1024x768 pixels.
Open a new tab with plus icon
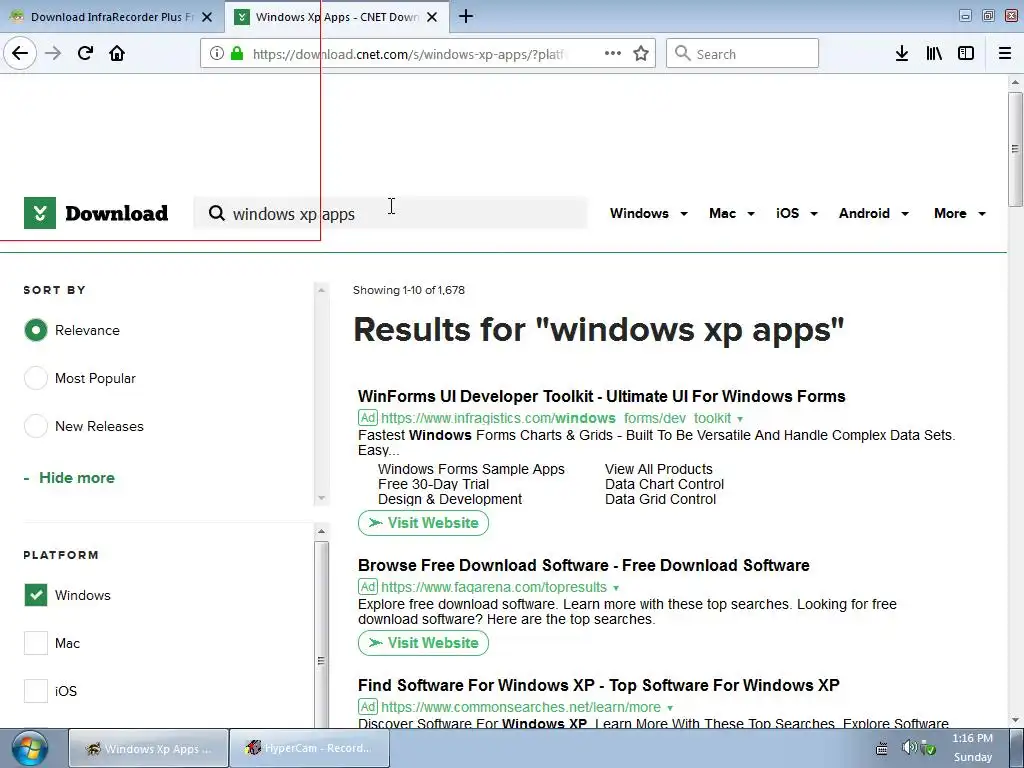pyautogui.click(x=466, y=17)
